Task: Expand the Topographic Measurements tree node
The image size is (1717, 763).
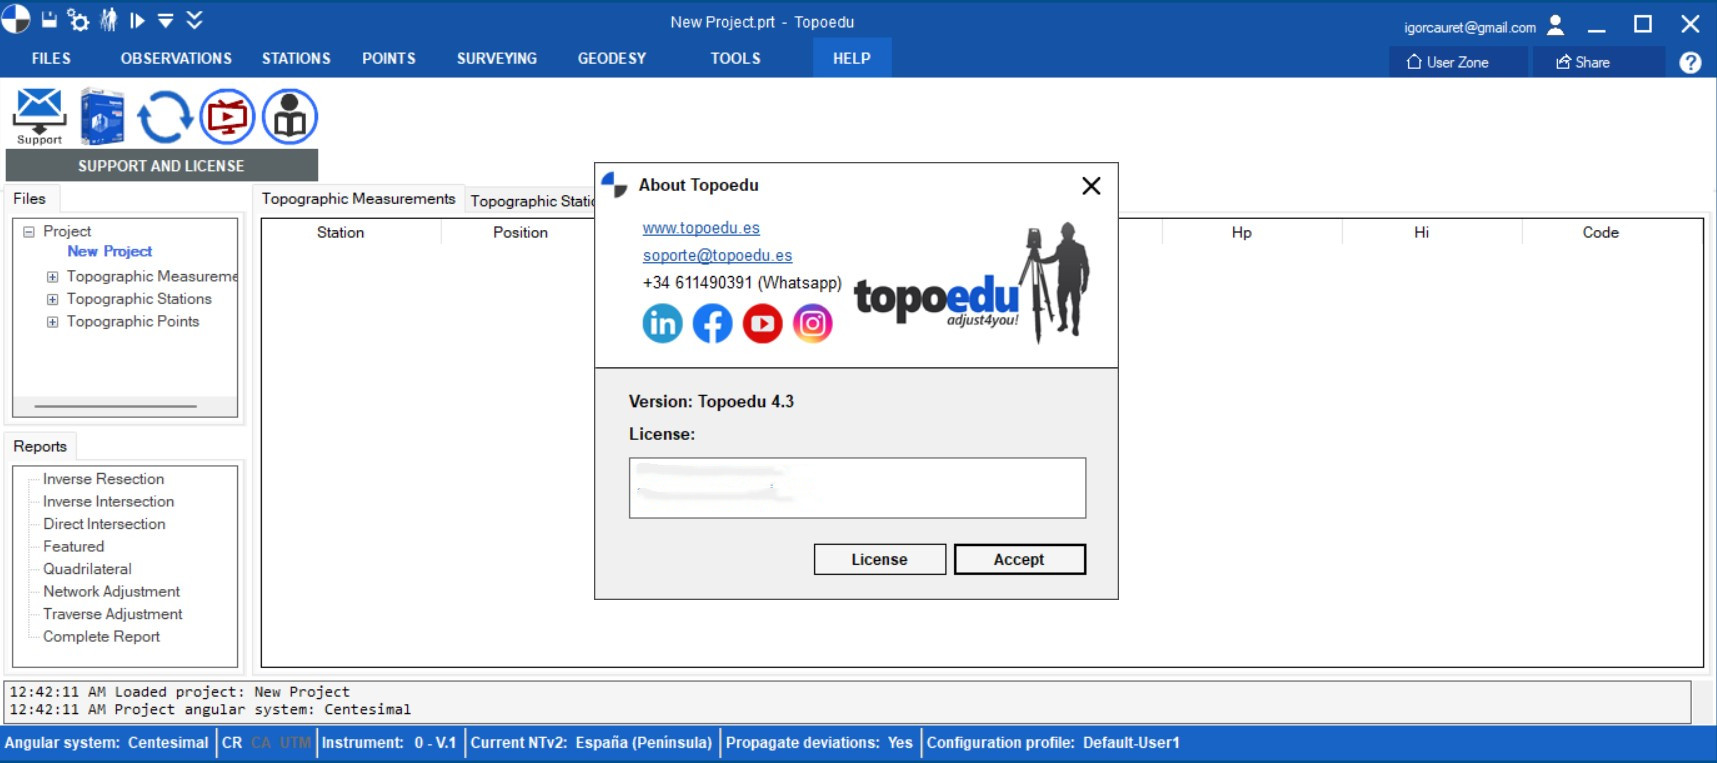Action: (52, 277)
